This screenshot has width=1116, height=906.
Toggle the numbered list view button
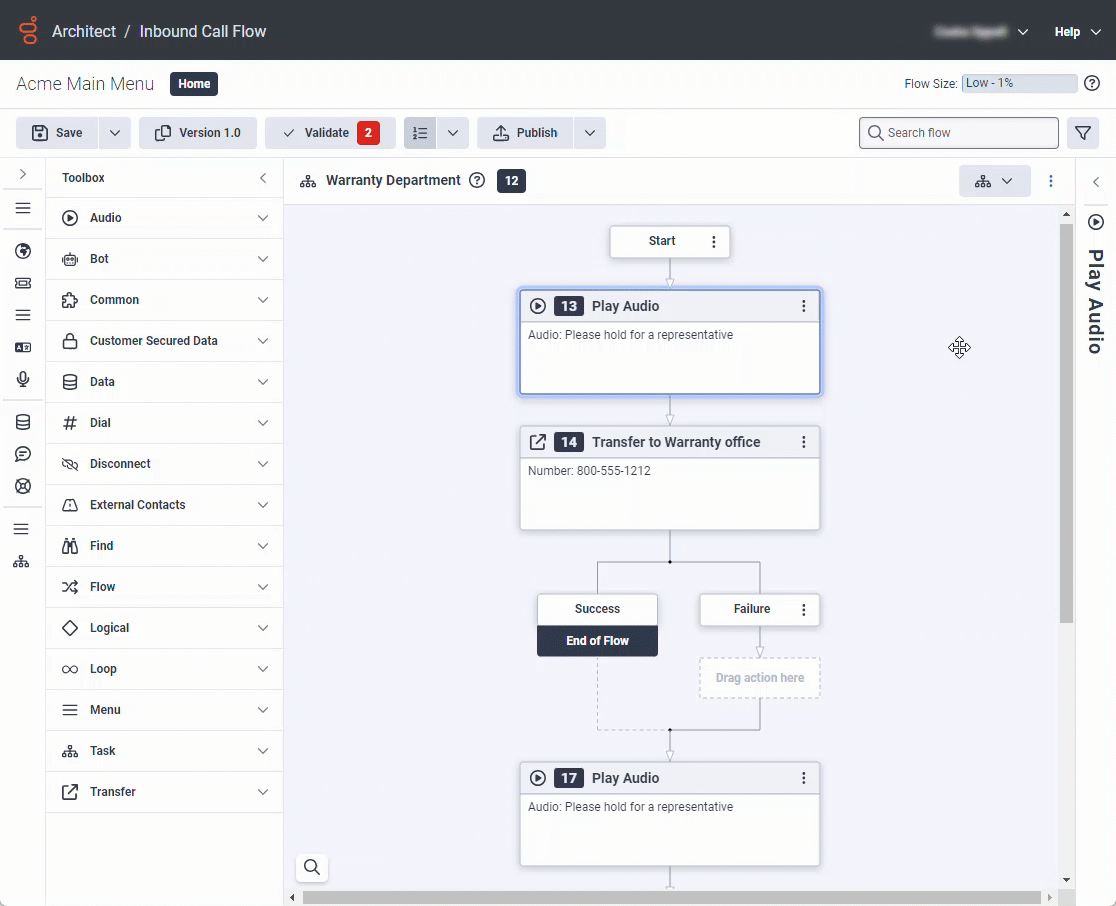pyautogui.click(x=420, y=133)
